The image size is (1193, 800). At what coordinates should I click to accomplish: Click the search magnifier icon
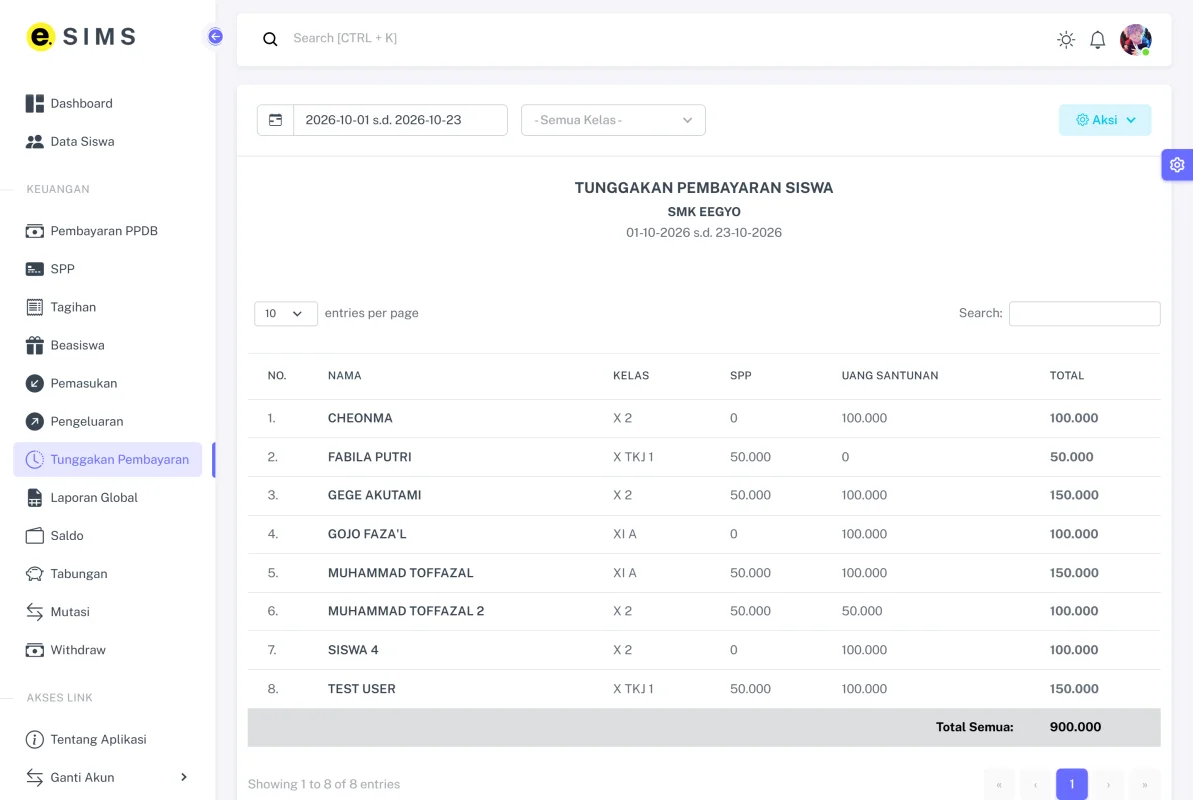click(270, 39)
